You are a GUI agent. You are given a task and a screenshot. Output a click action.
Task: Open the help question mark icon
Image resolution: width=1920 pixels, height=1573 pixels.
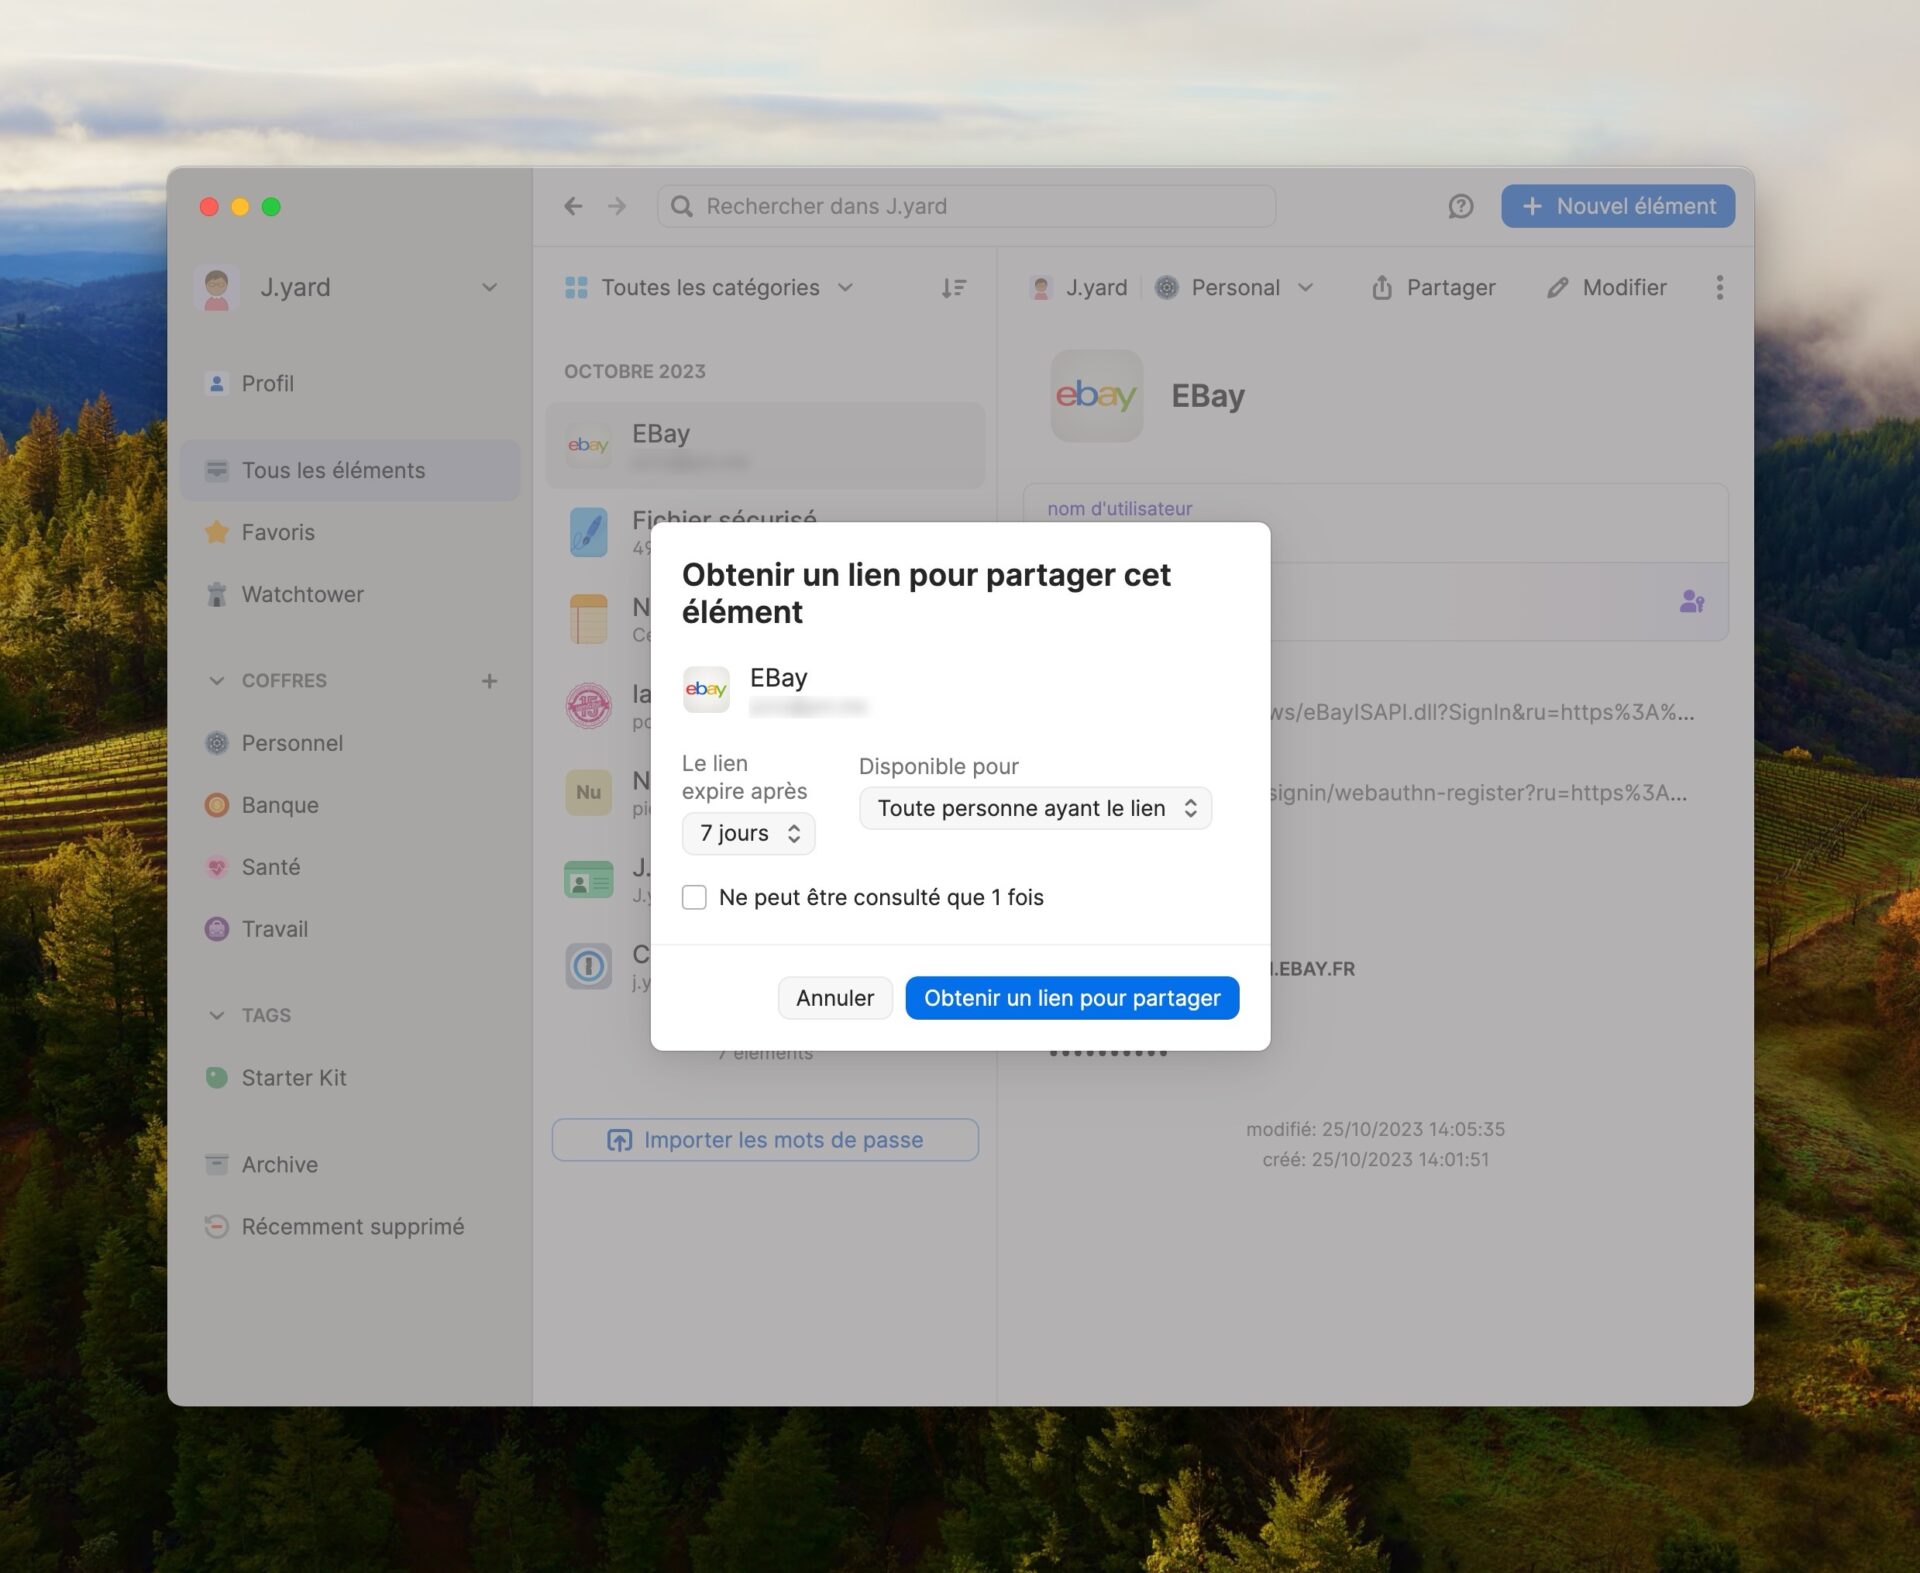[1461, 206]
